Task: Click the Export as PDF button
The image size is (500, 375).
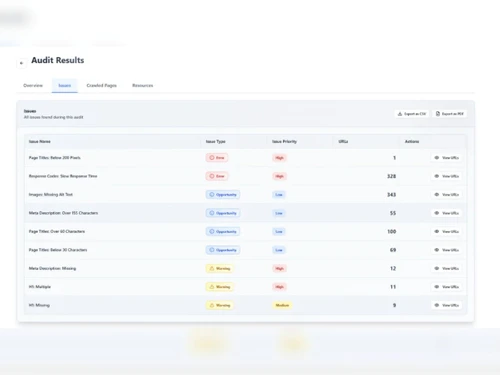Action: [450, 114]
